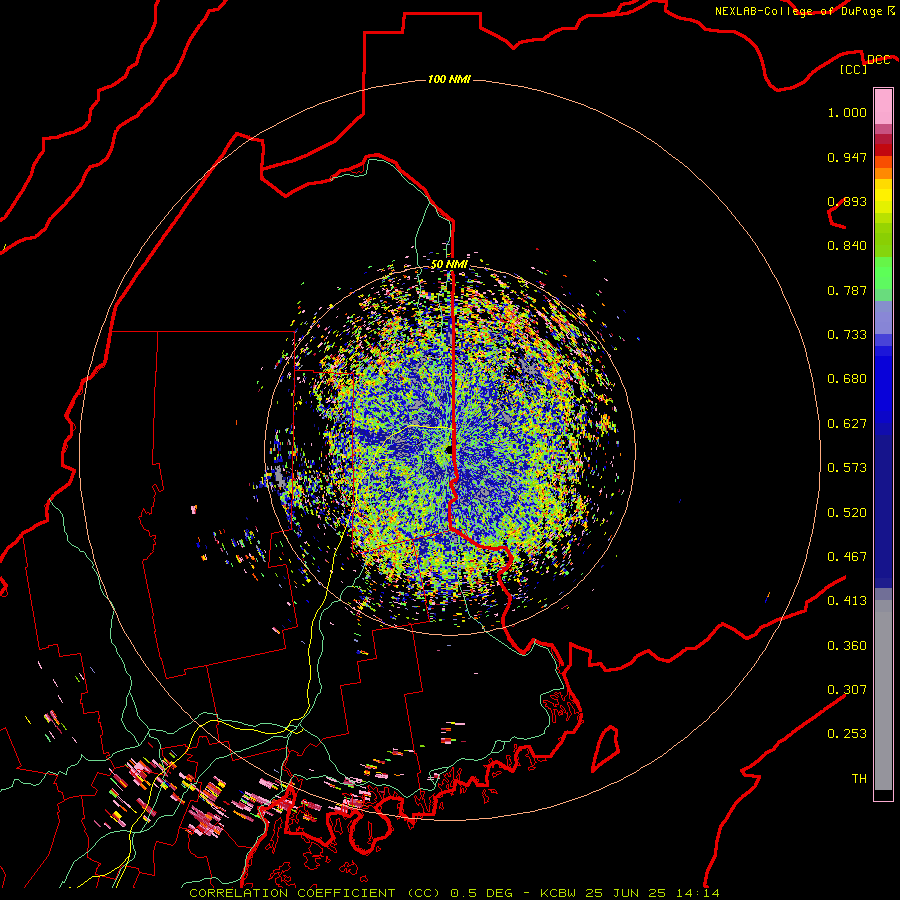The image size is (900, 900).
Task: Pick the bright green color bar segment
Action: tap(883, 273)
